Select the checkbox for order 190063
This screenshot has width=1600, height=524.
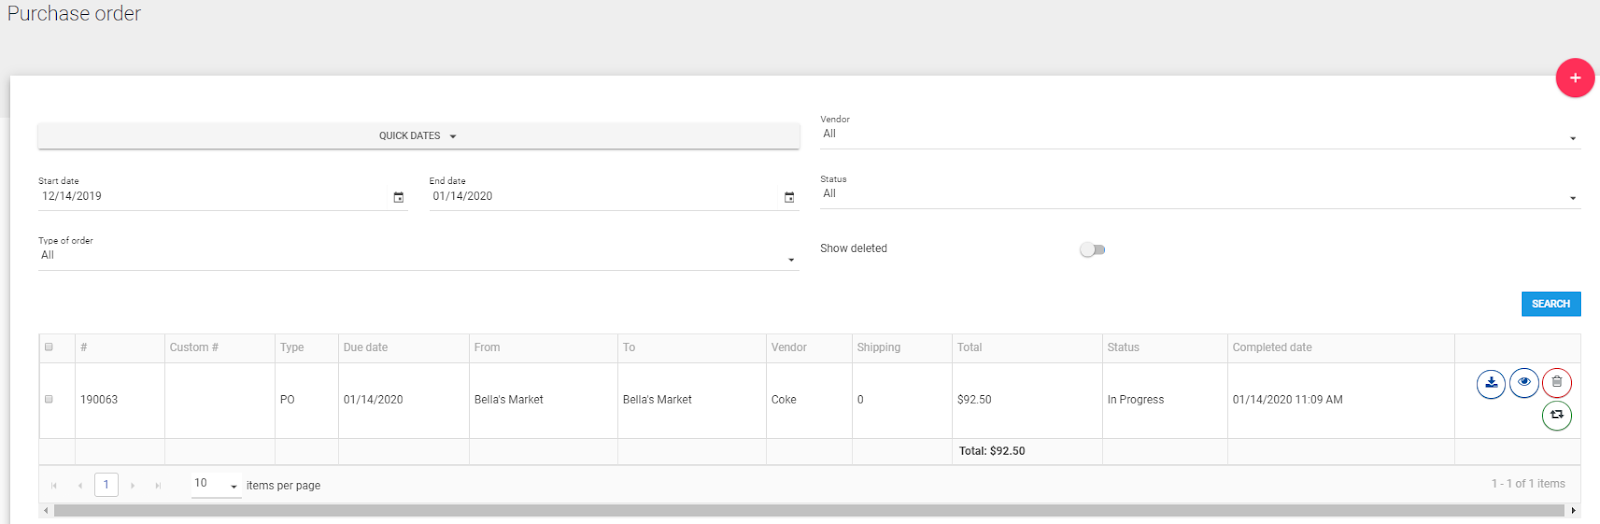coord(49,400)
